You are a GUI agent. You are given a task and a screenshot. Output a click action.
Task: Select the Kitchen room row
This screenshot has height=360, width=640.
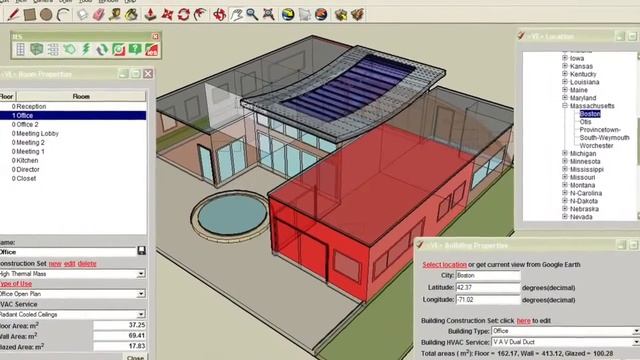tap(73, 160)
